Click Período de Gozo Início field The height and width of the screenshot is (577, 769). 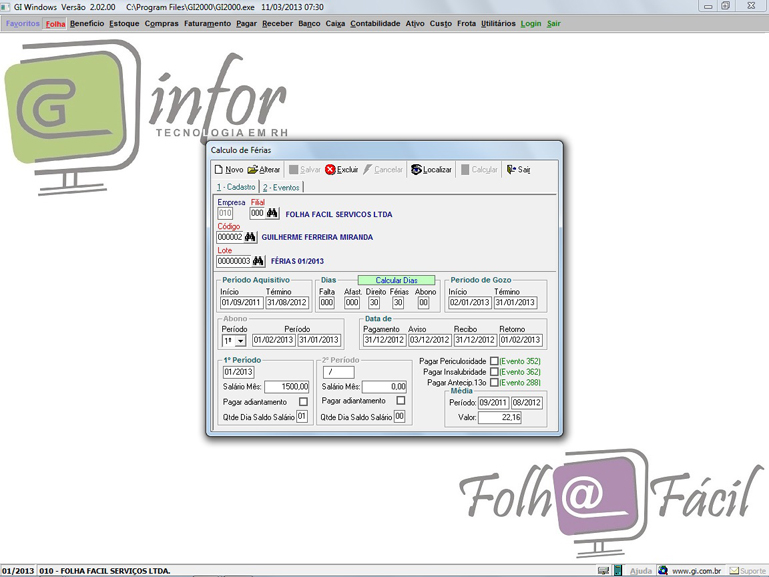[x=470, y=302]
